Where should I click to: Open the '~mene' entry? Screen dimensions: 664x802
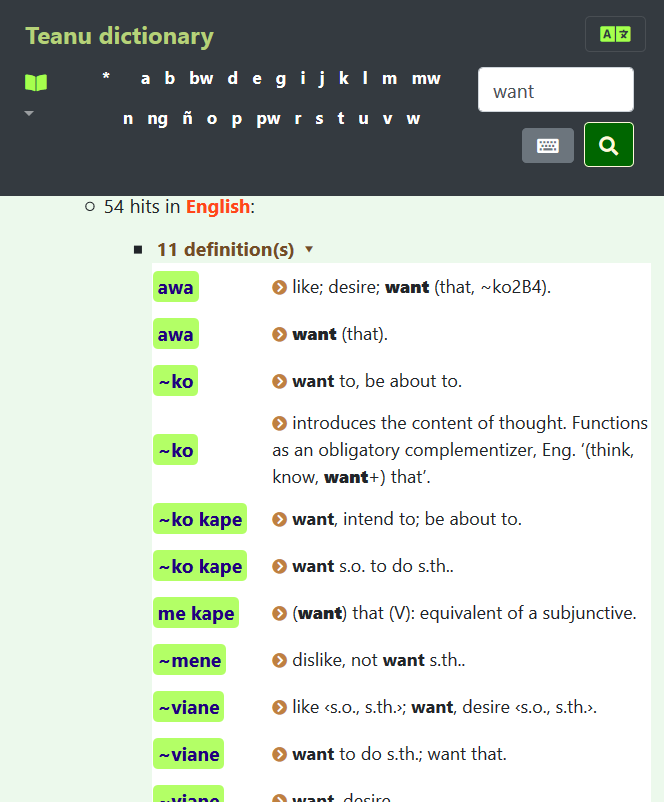pos(188,660)
